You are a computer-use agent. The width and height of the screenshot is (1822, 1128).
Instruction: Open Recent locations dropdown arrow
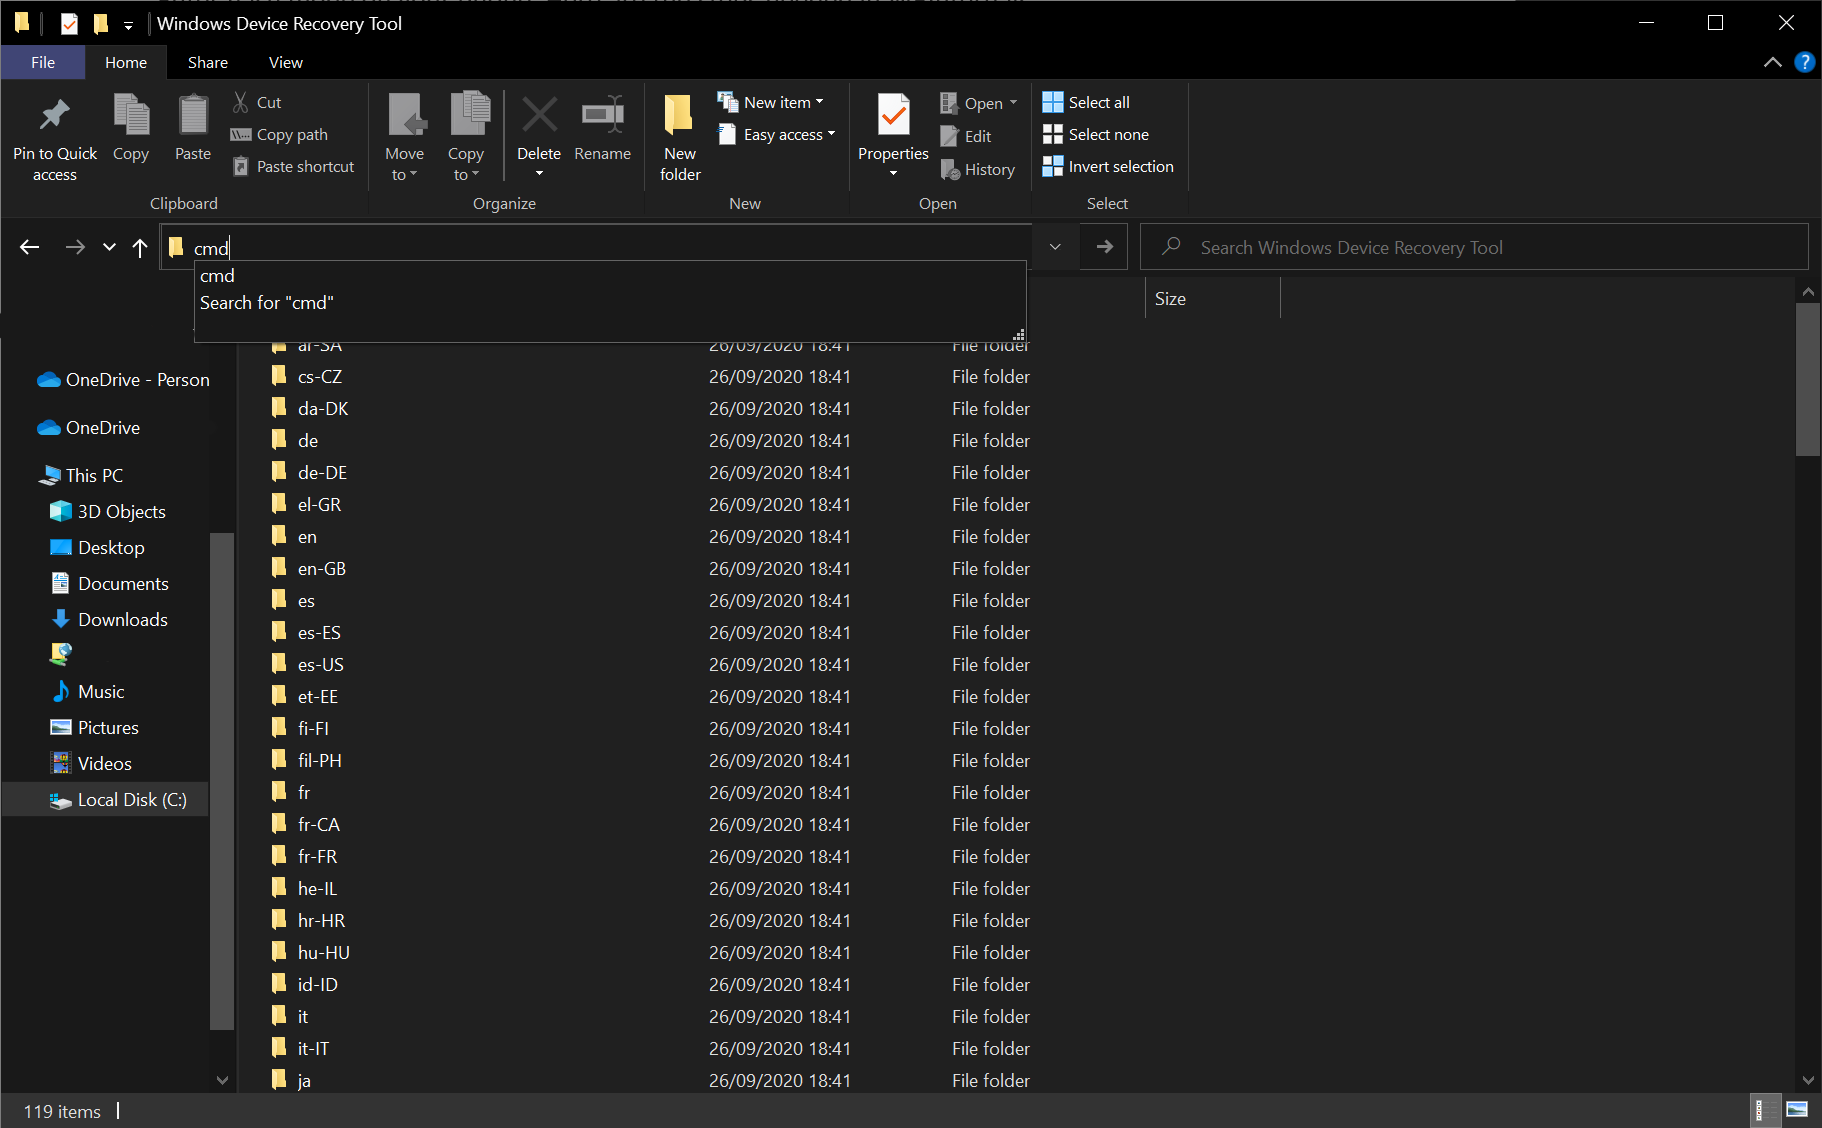[x=109, y=247]
